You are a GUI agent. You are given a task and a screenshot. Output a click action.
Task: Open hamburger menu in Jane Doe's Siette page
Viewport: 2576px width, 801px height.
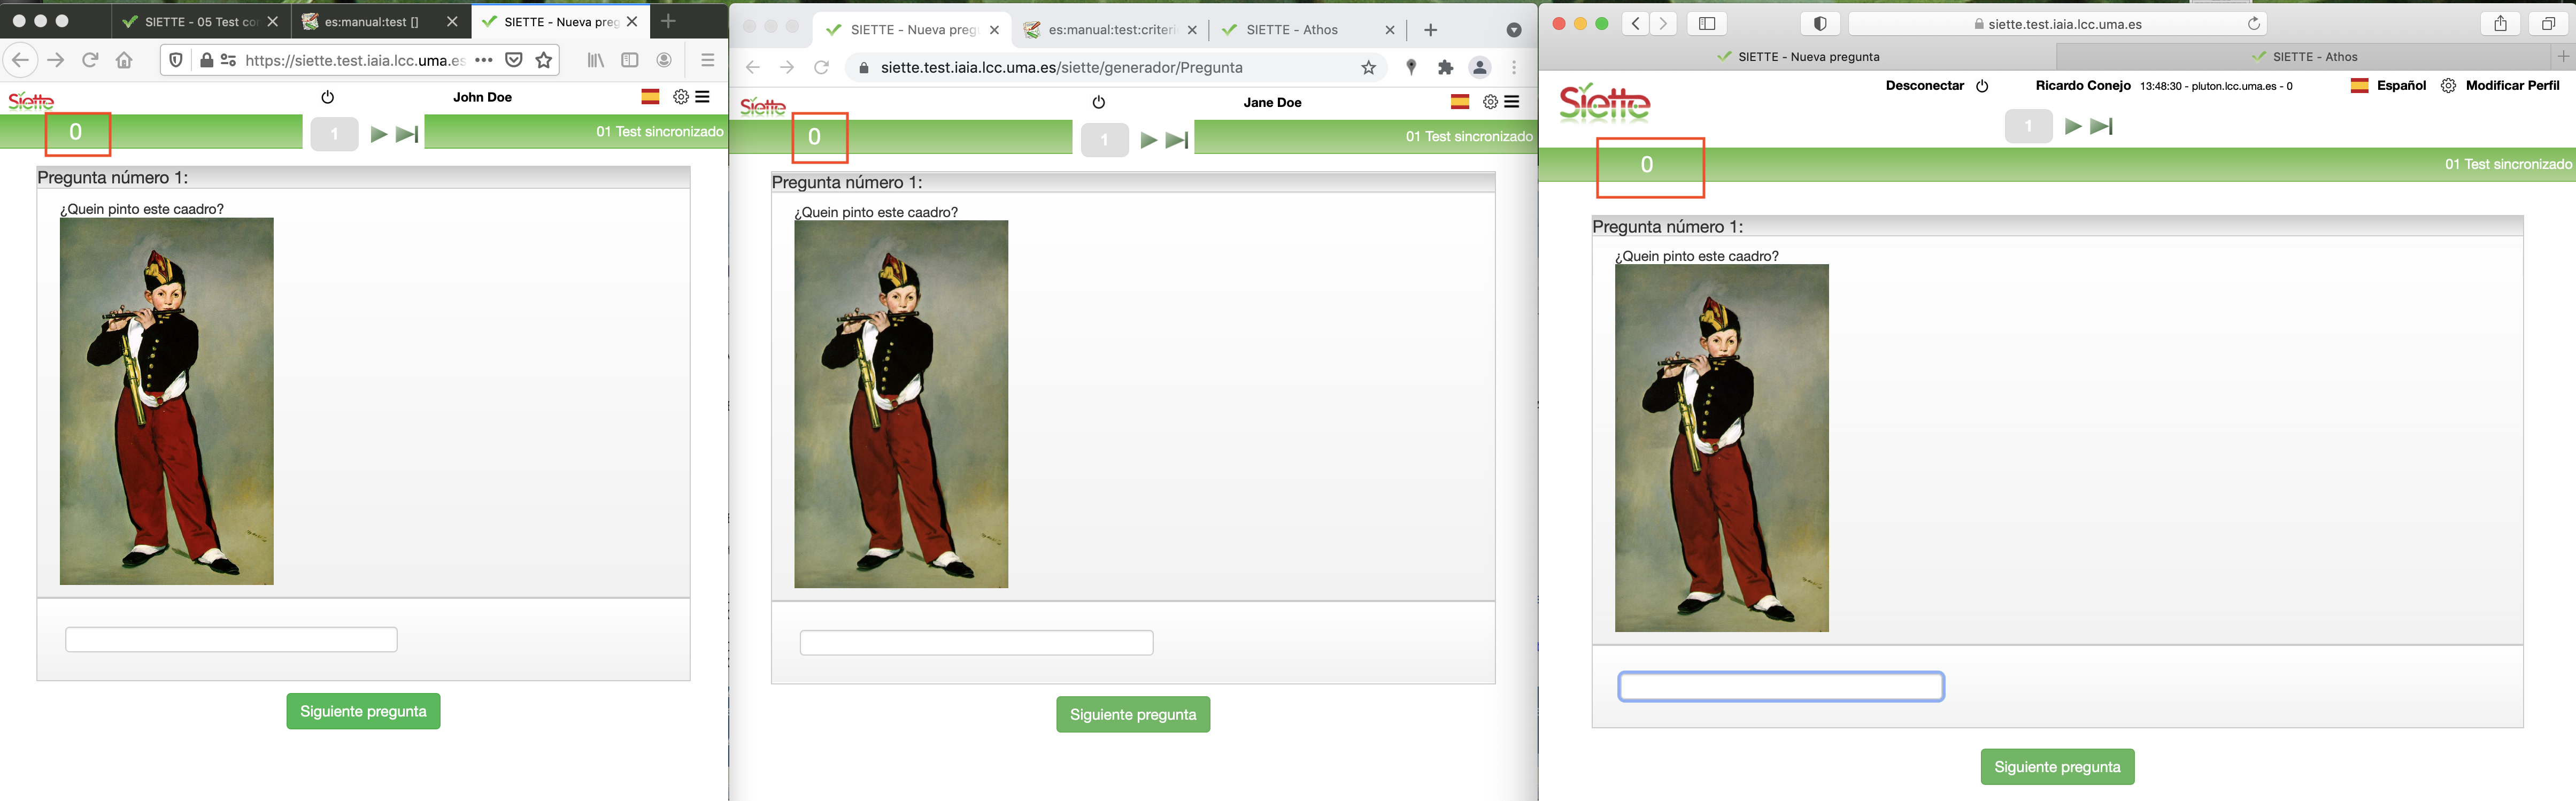(x=1512, y=102)
